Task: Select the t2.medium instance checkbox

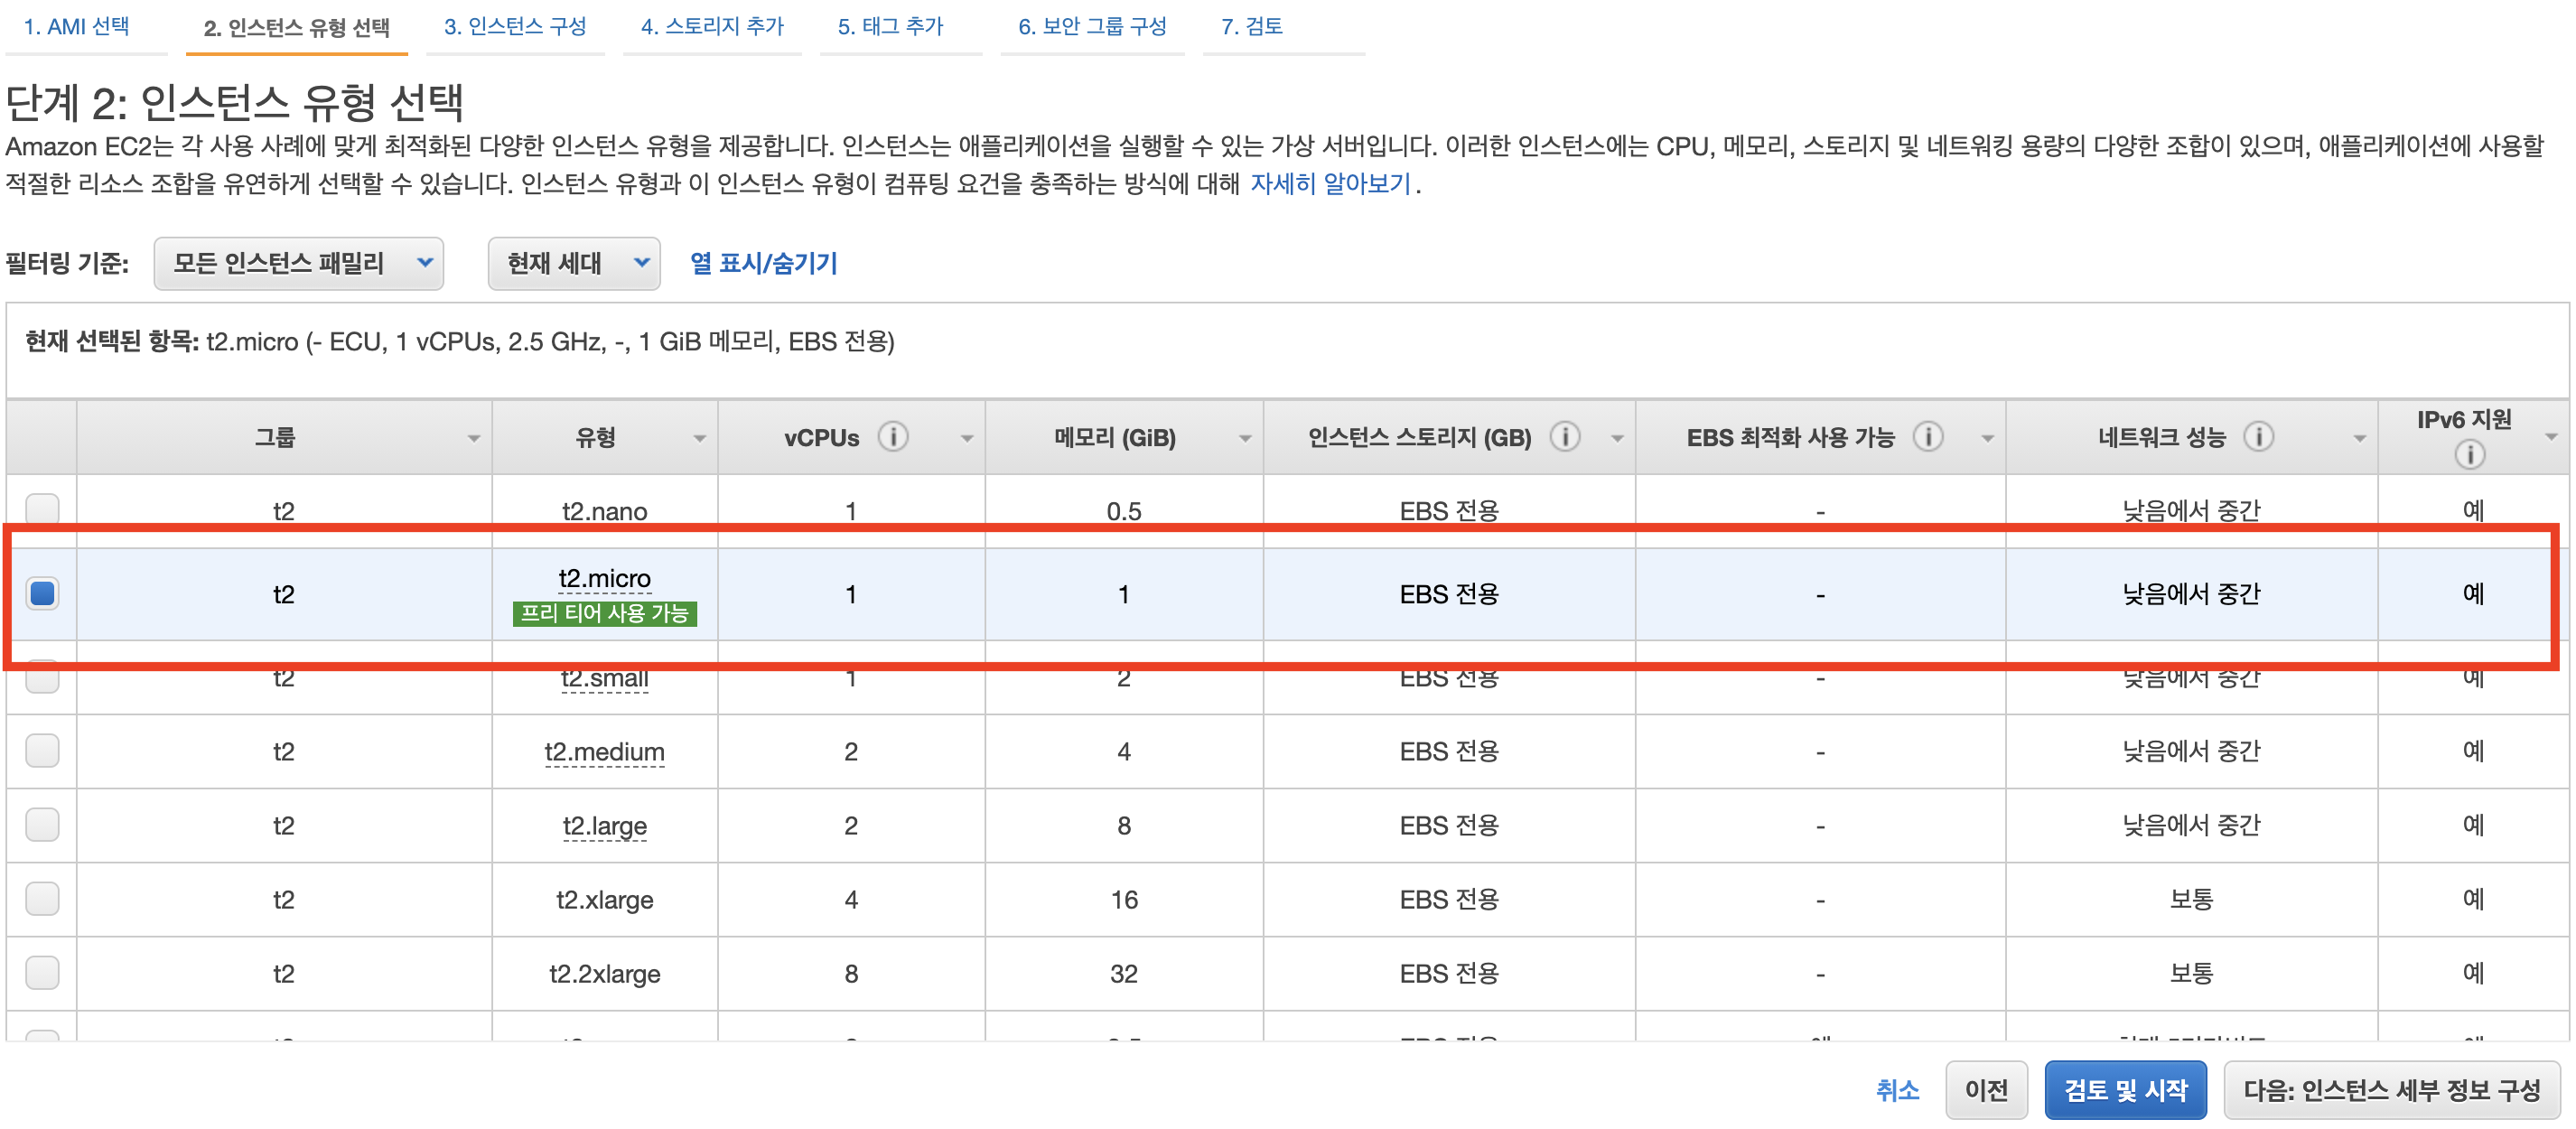Action: click(x=42, y=750)
